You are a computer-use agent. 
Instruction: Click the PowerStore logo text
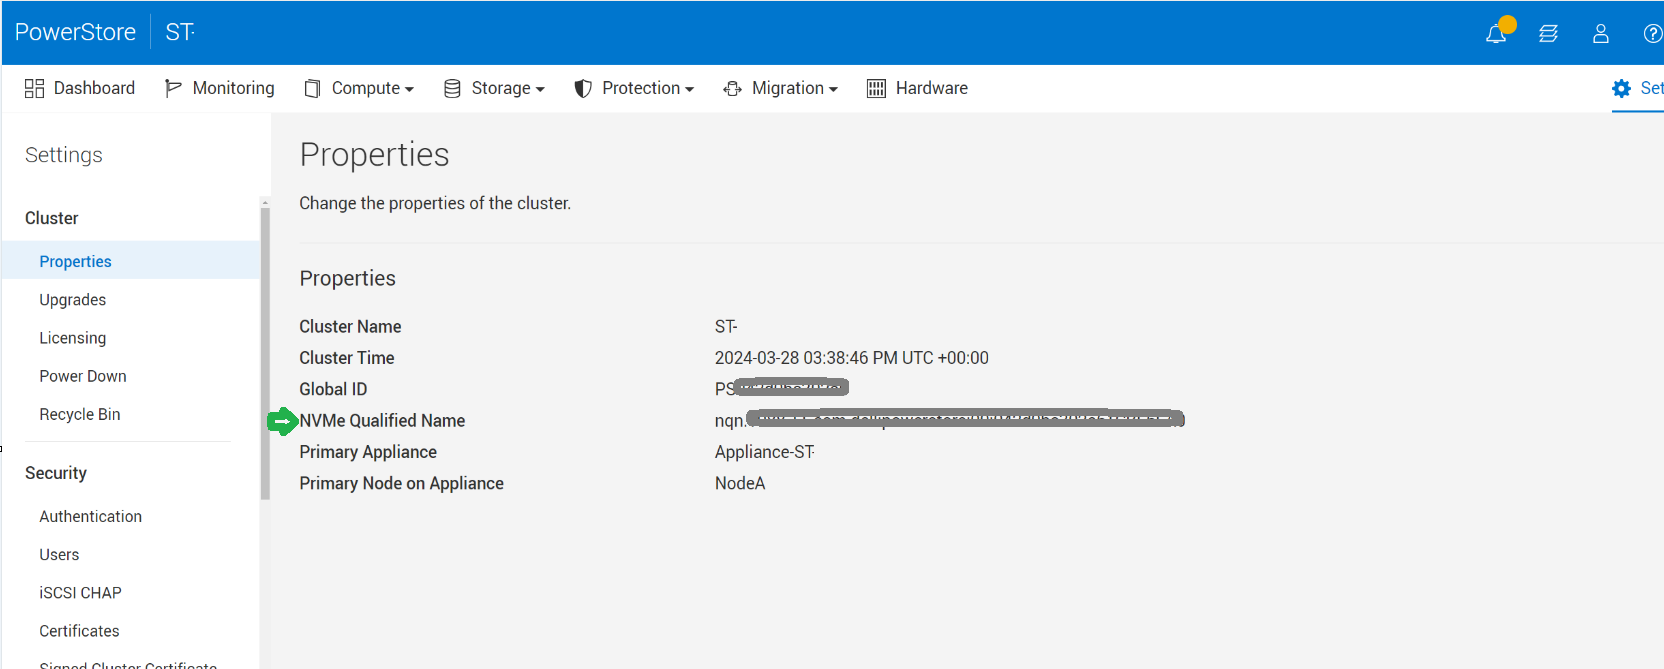(x=75, y=32)
